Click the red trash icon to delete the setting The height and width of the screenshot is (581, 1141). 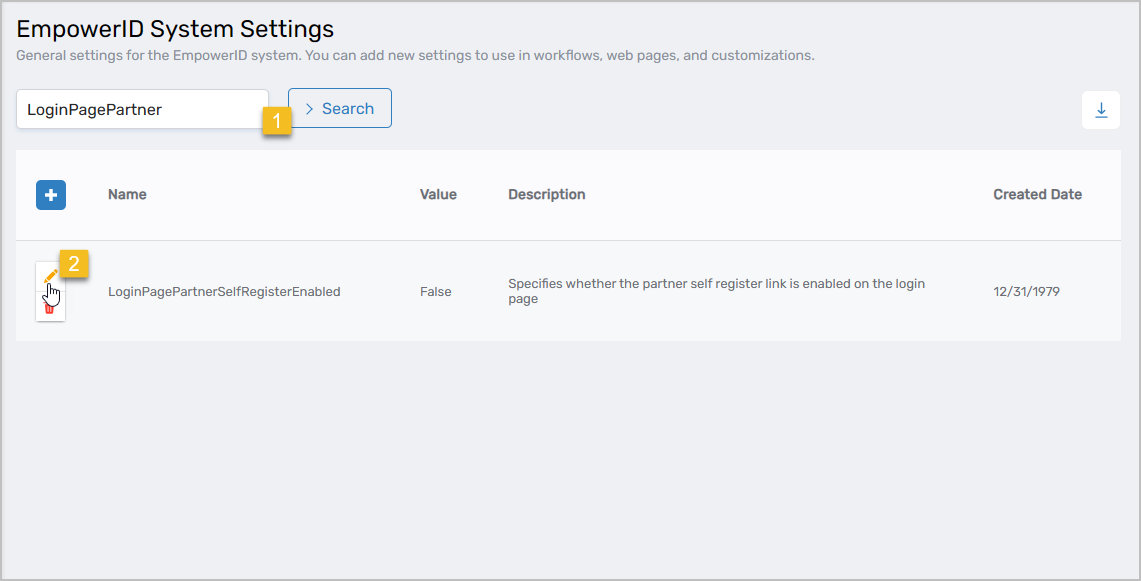click(51, 308)
